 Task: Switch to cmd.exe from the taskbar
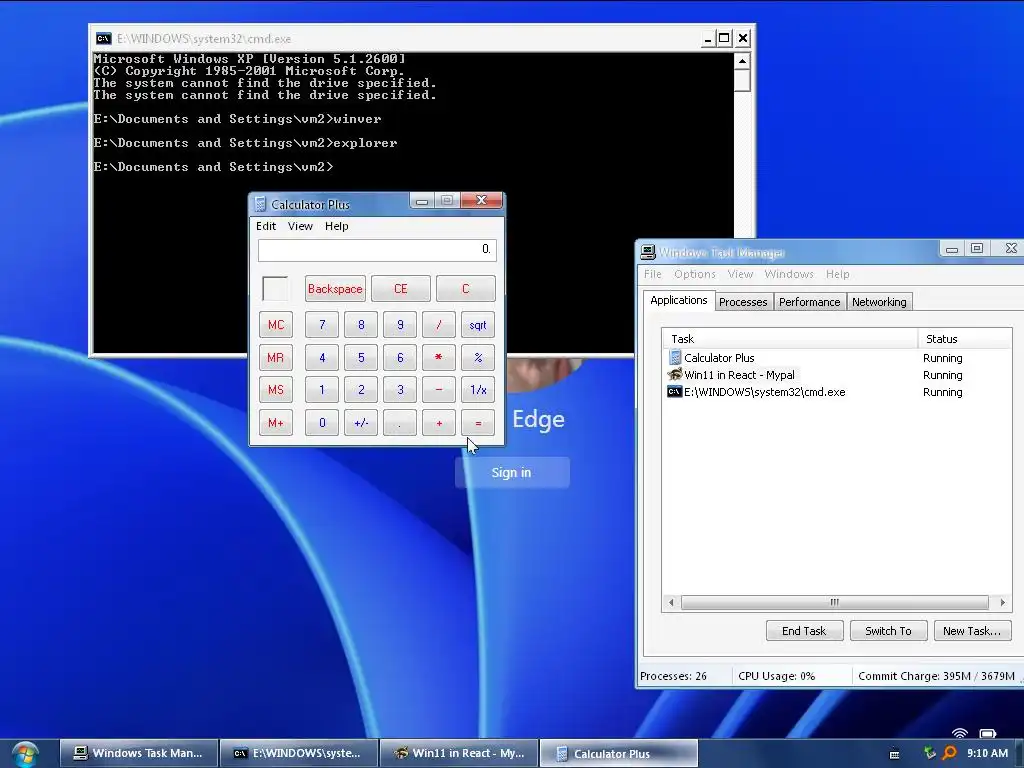tap(299, 753)
